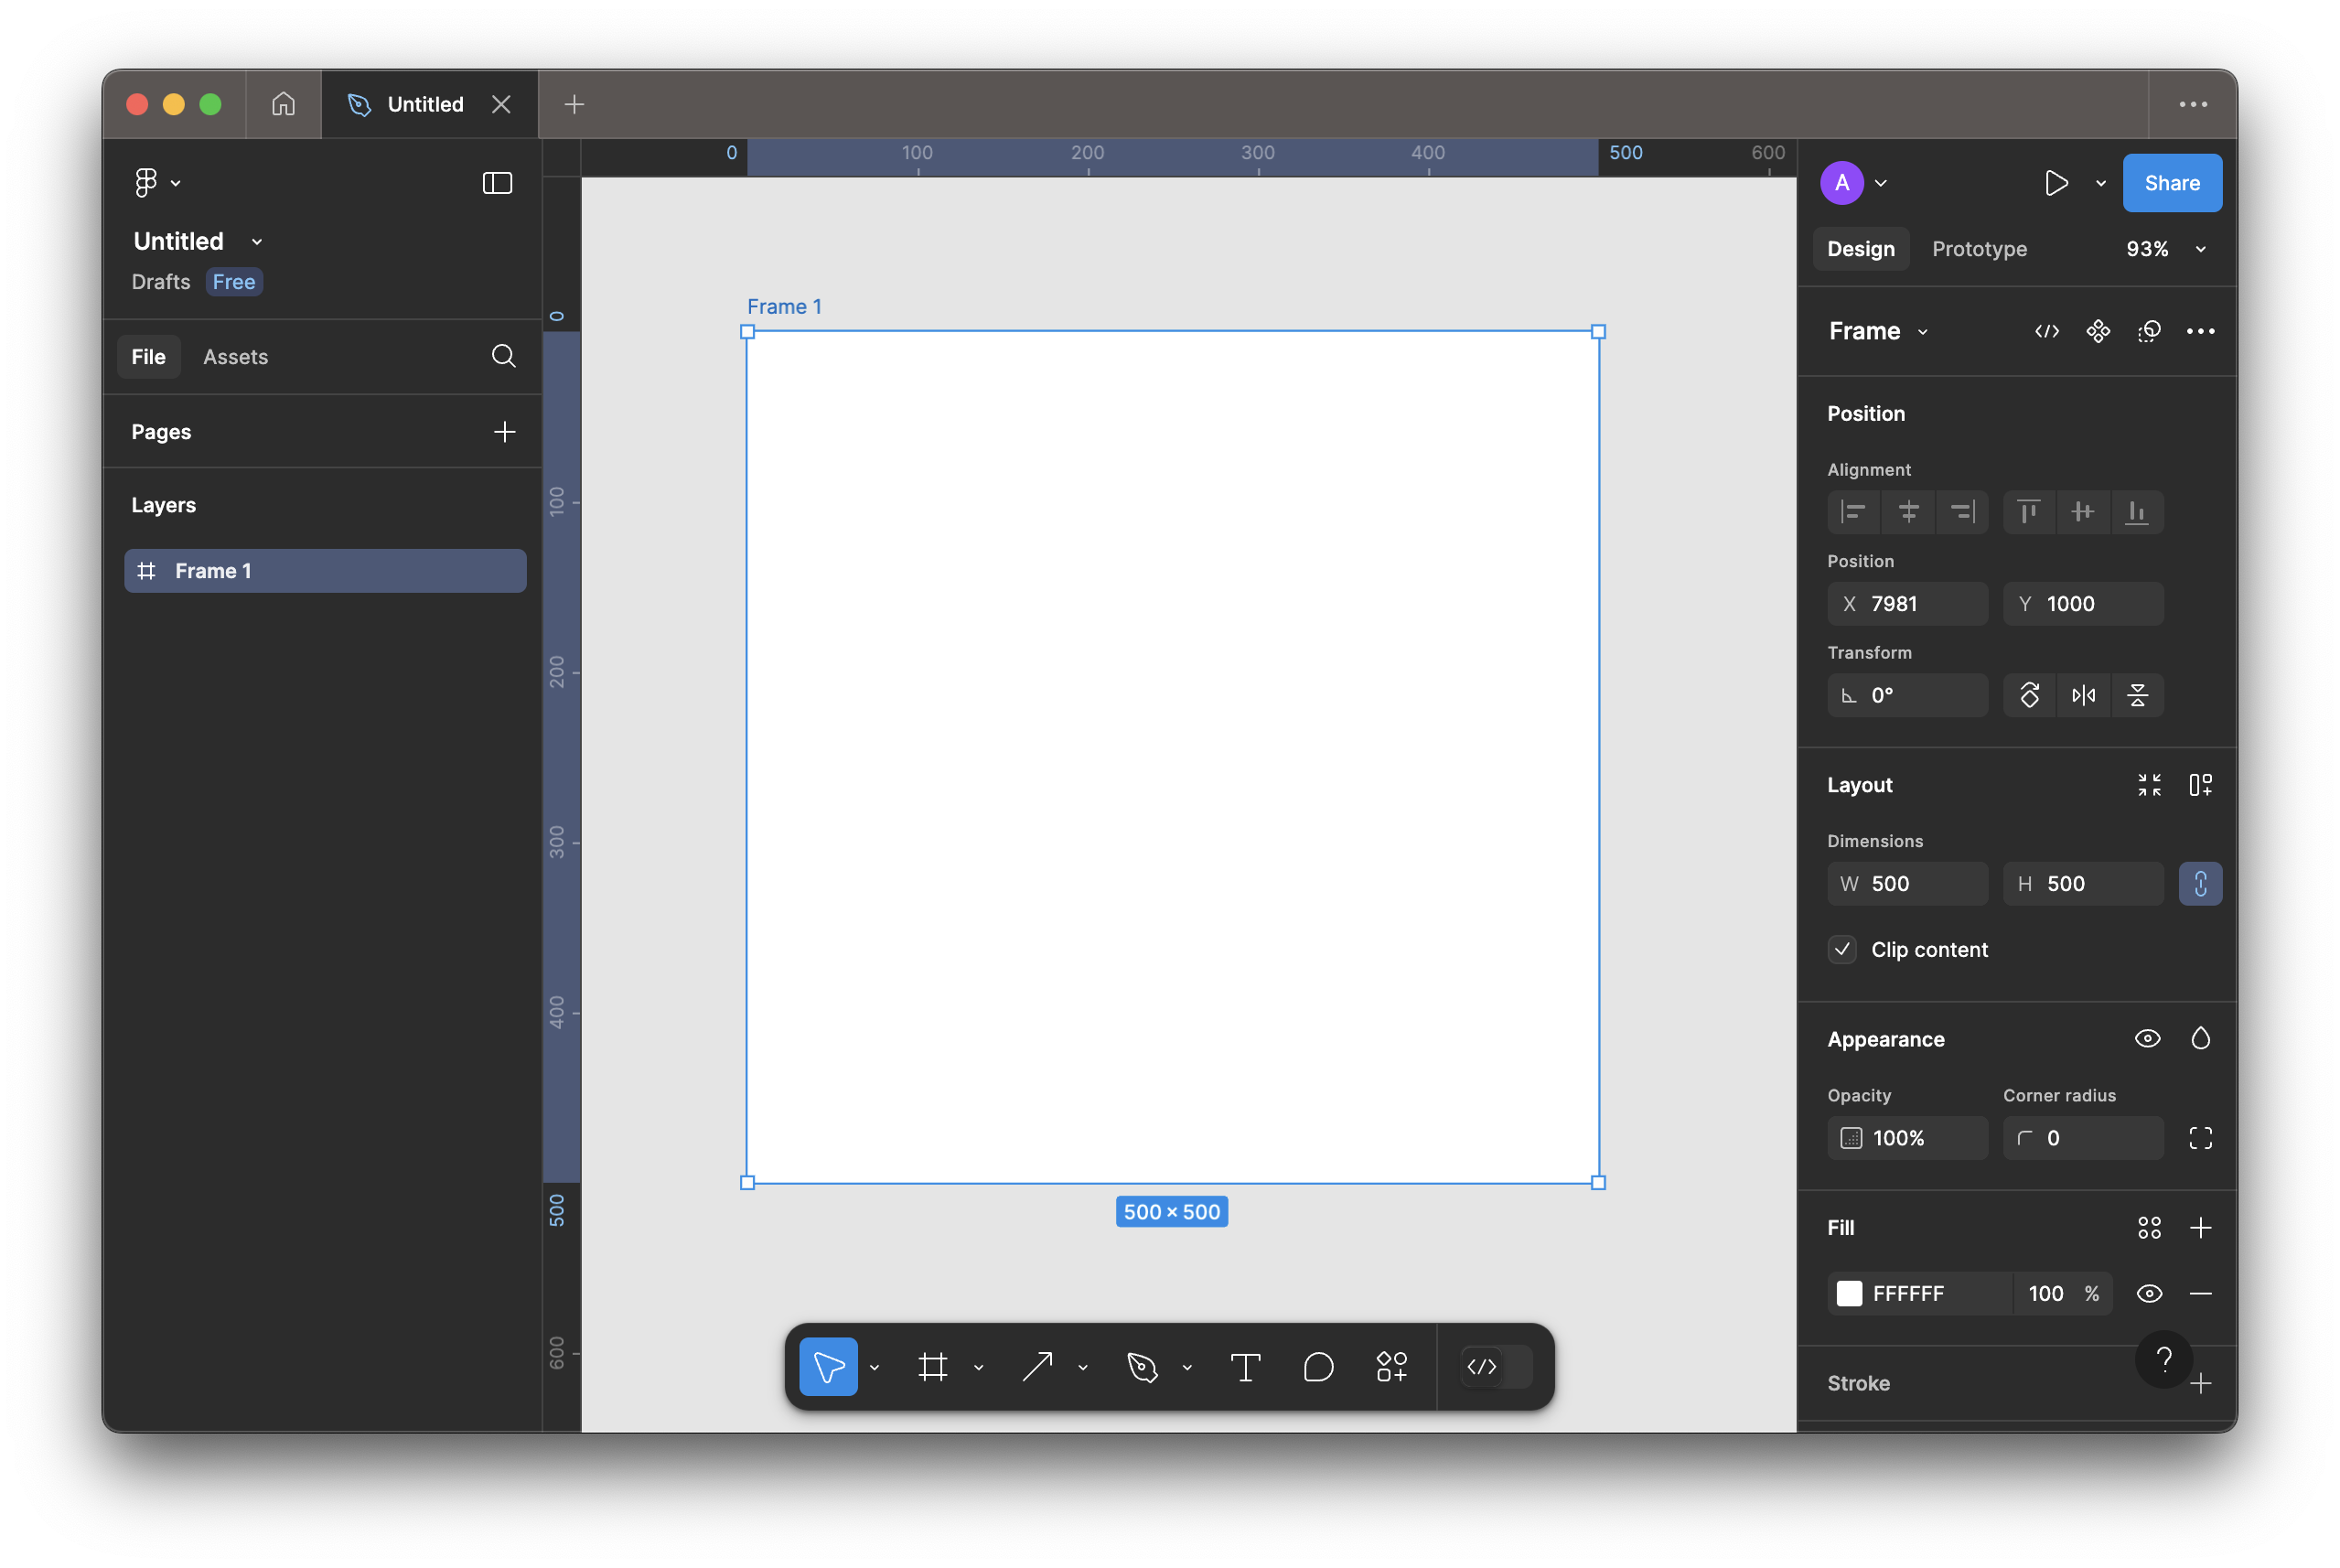
Task: Click the auto-layout icon in Layout section
Action: point(2202,784)
